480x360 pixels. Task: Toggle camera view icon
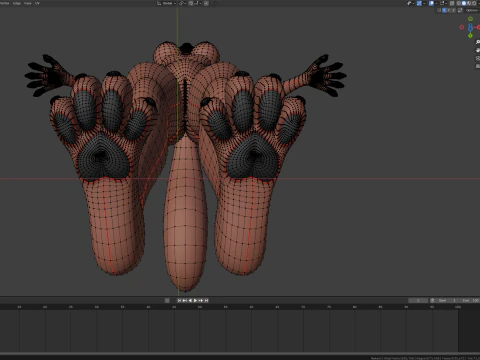(x=478, y=58)
